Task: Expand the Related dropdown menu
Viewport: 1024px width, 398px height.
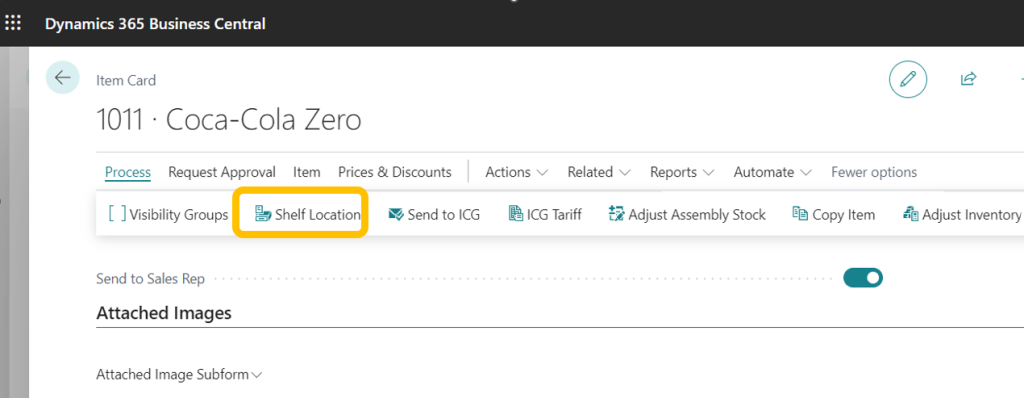Action: tap(599, 173)
